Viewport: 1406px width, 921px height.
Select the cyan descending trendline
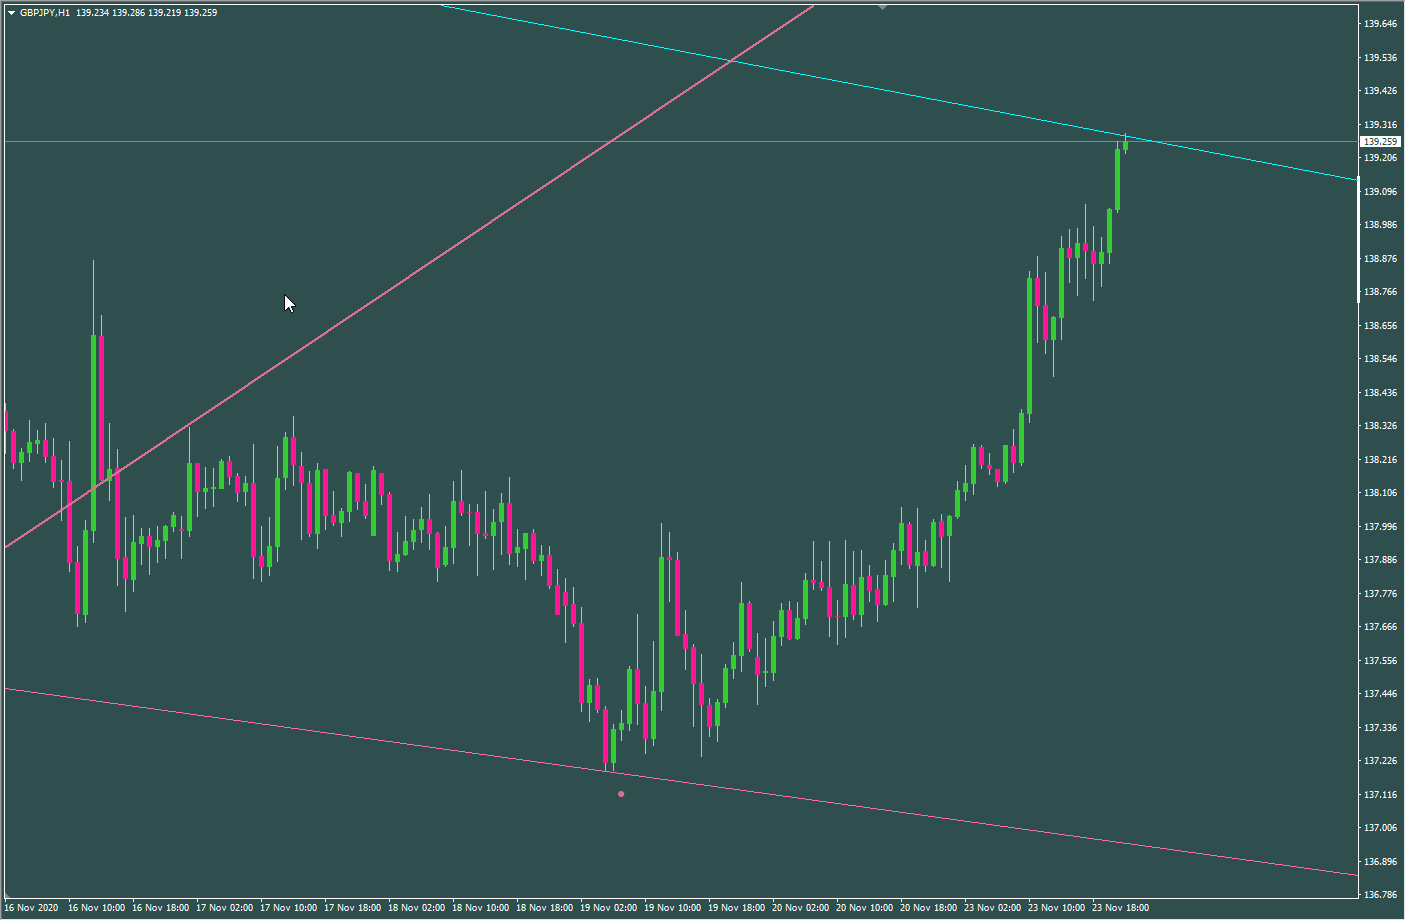[900, 94]
